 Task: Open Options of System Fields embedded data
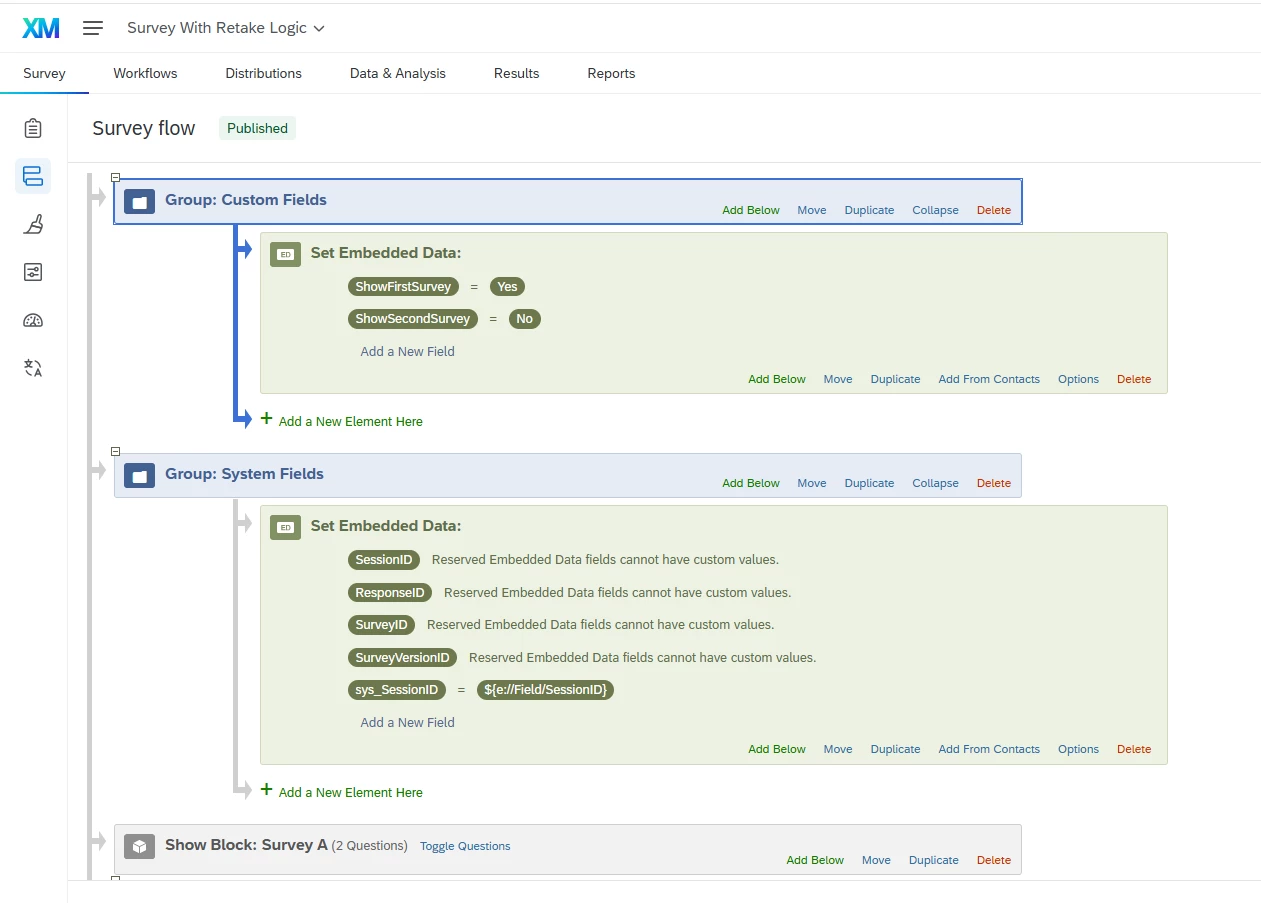pyautogui.click(x=1078, y=749)
